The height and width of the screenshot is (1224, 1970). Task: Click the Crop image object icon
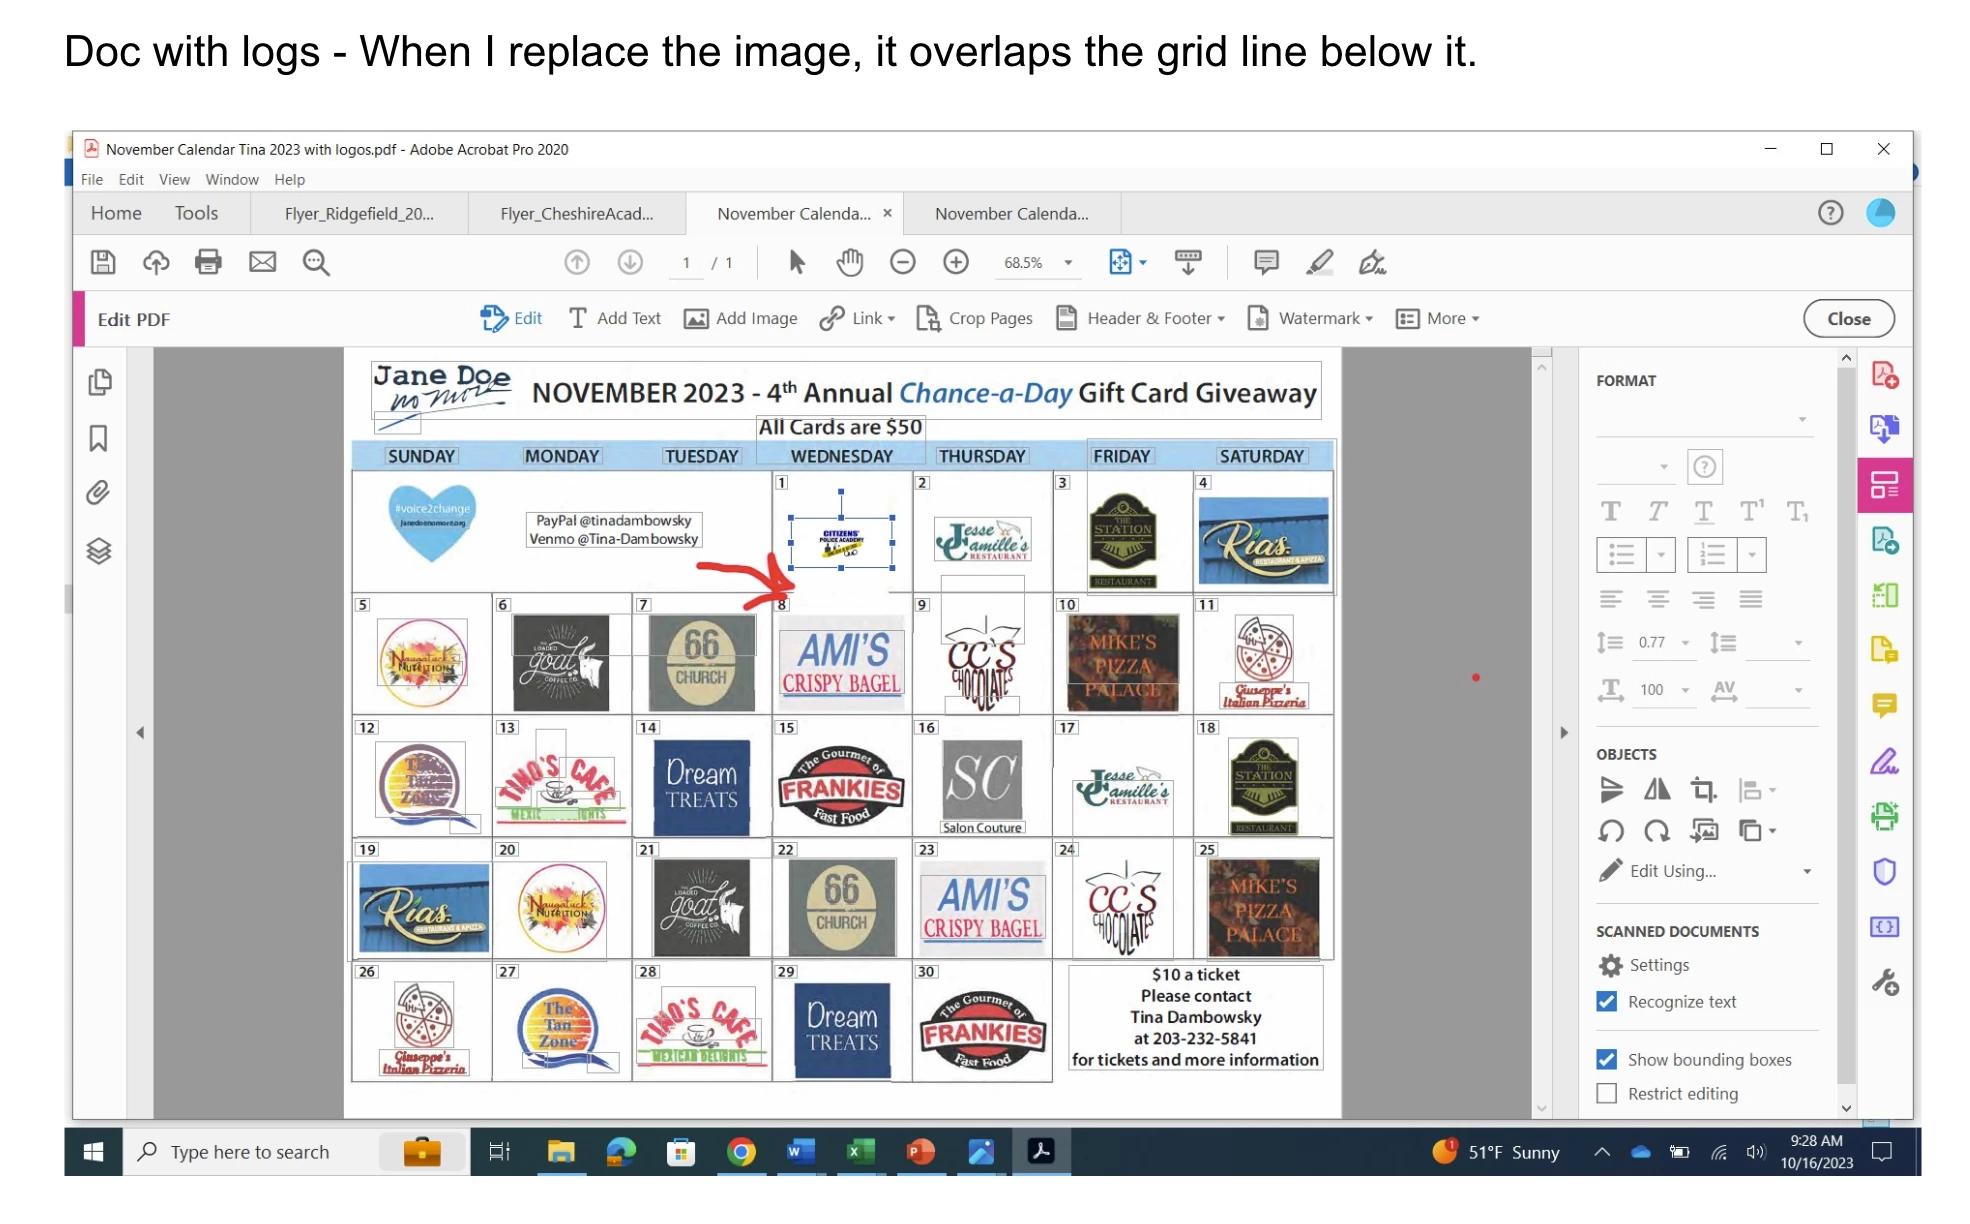(x=1703, y=790)
